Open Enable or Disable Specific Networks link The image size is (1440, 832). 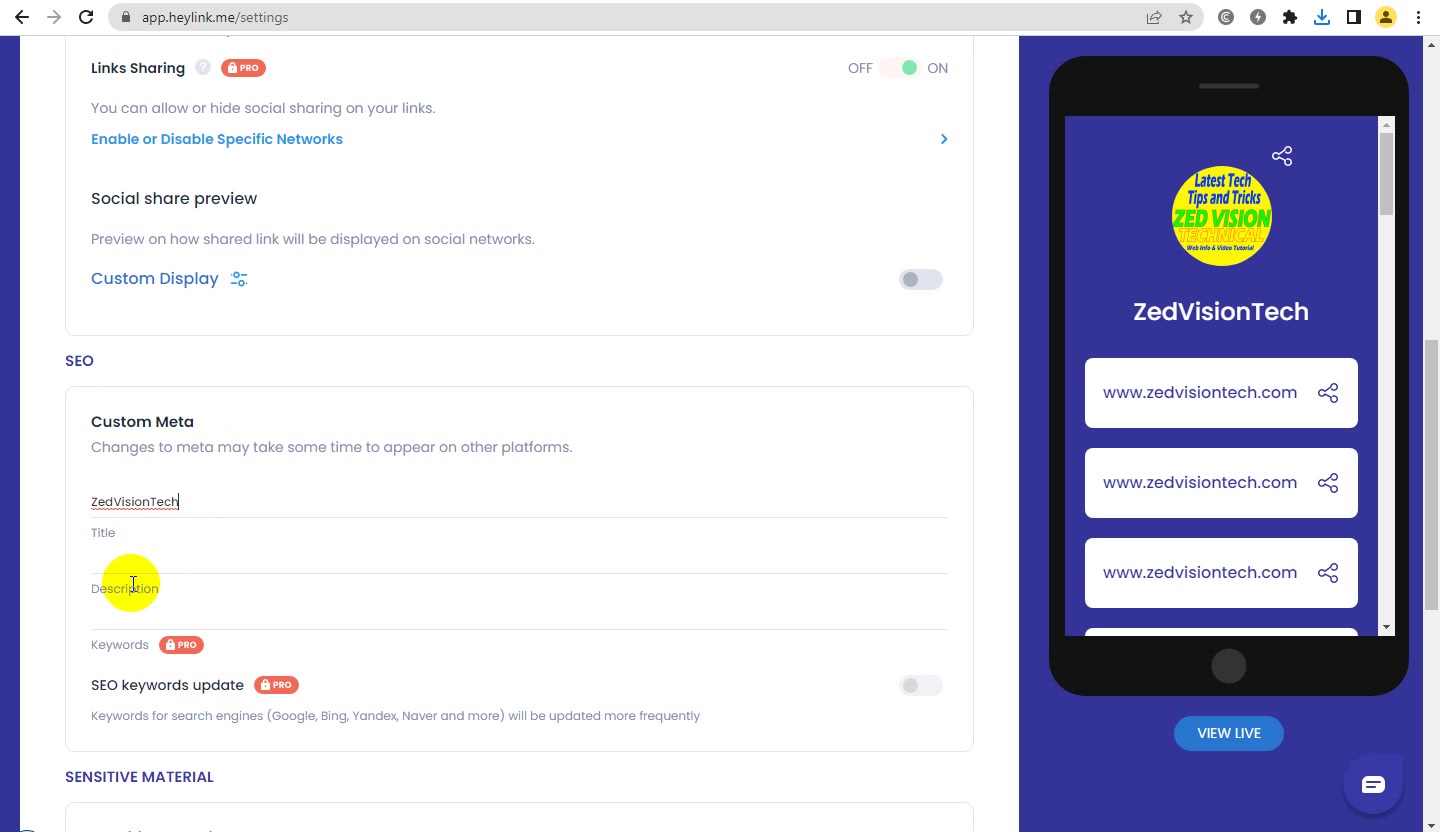(217, 139)
